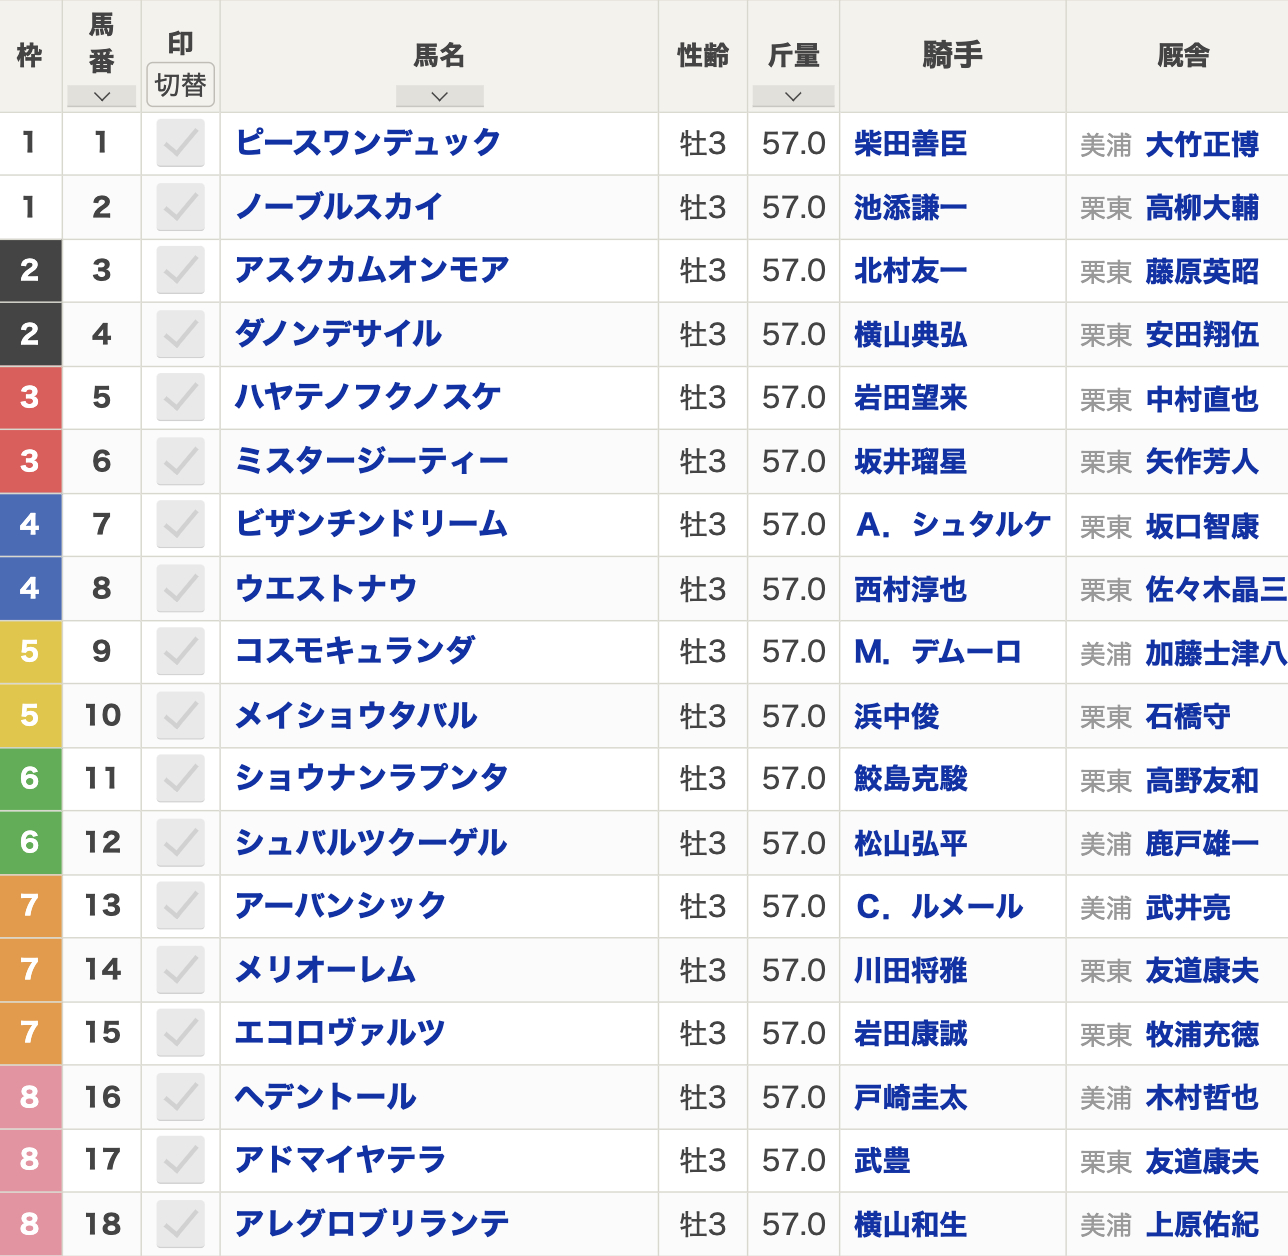Screen dimensions: 1288x1256
Task: Toggle mark checkbox for ミスタージーティー
Action: 181,461
